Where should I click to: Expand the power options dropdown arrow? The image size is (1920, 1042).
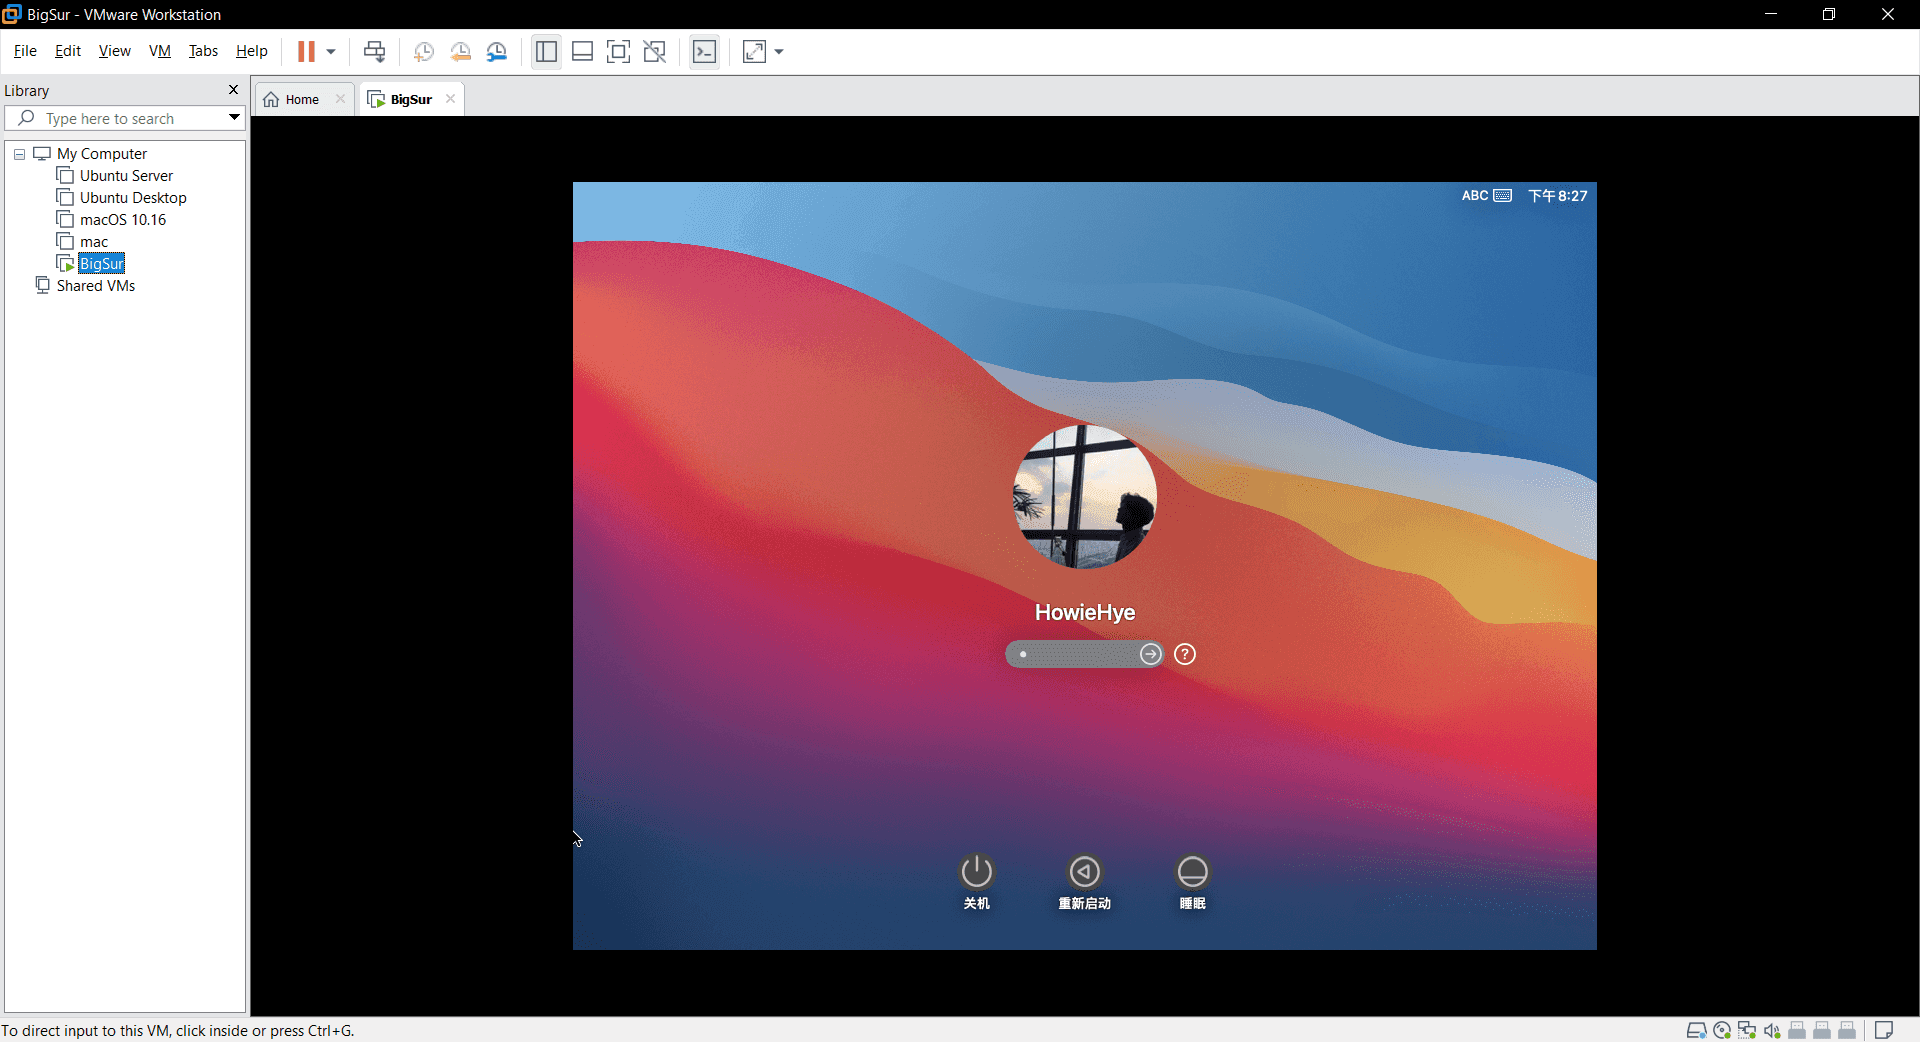(331, 52)
